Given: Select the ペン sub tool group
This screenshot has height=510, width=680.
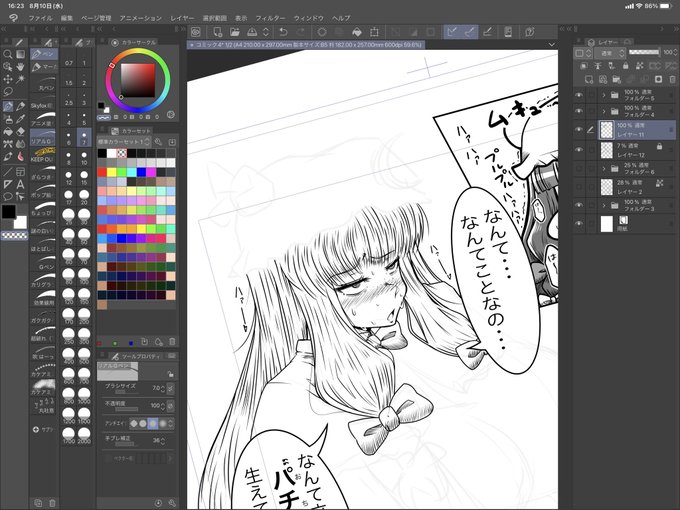Looking at the screenshot, I should [44, 54].
